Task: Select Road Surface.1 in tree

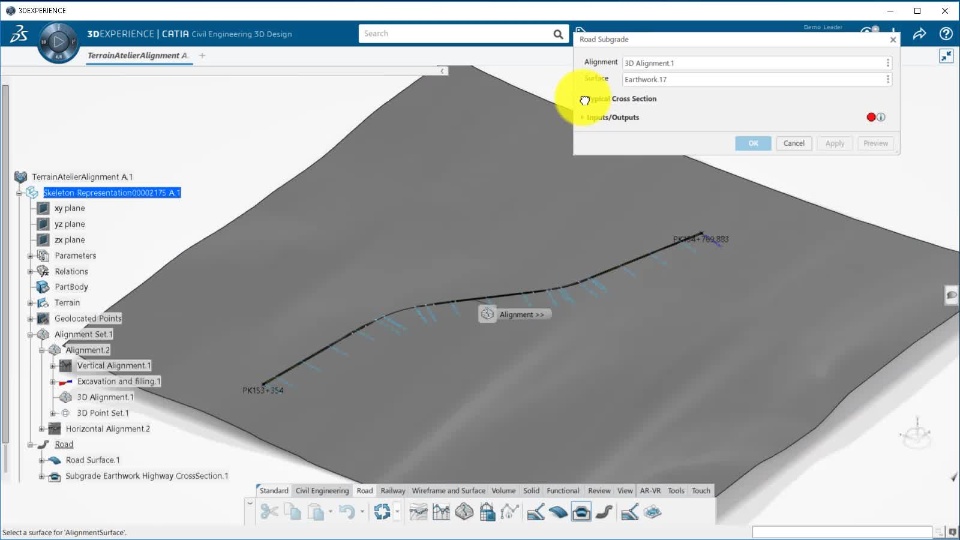Action: point(92,460)
